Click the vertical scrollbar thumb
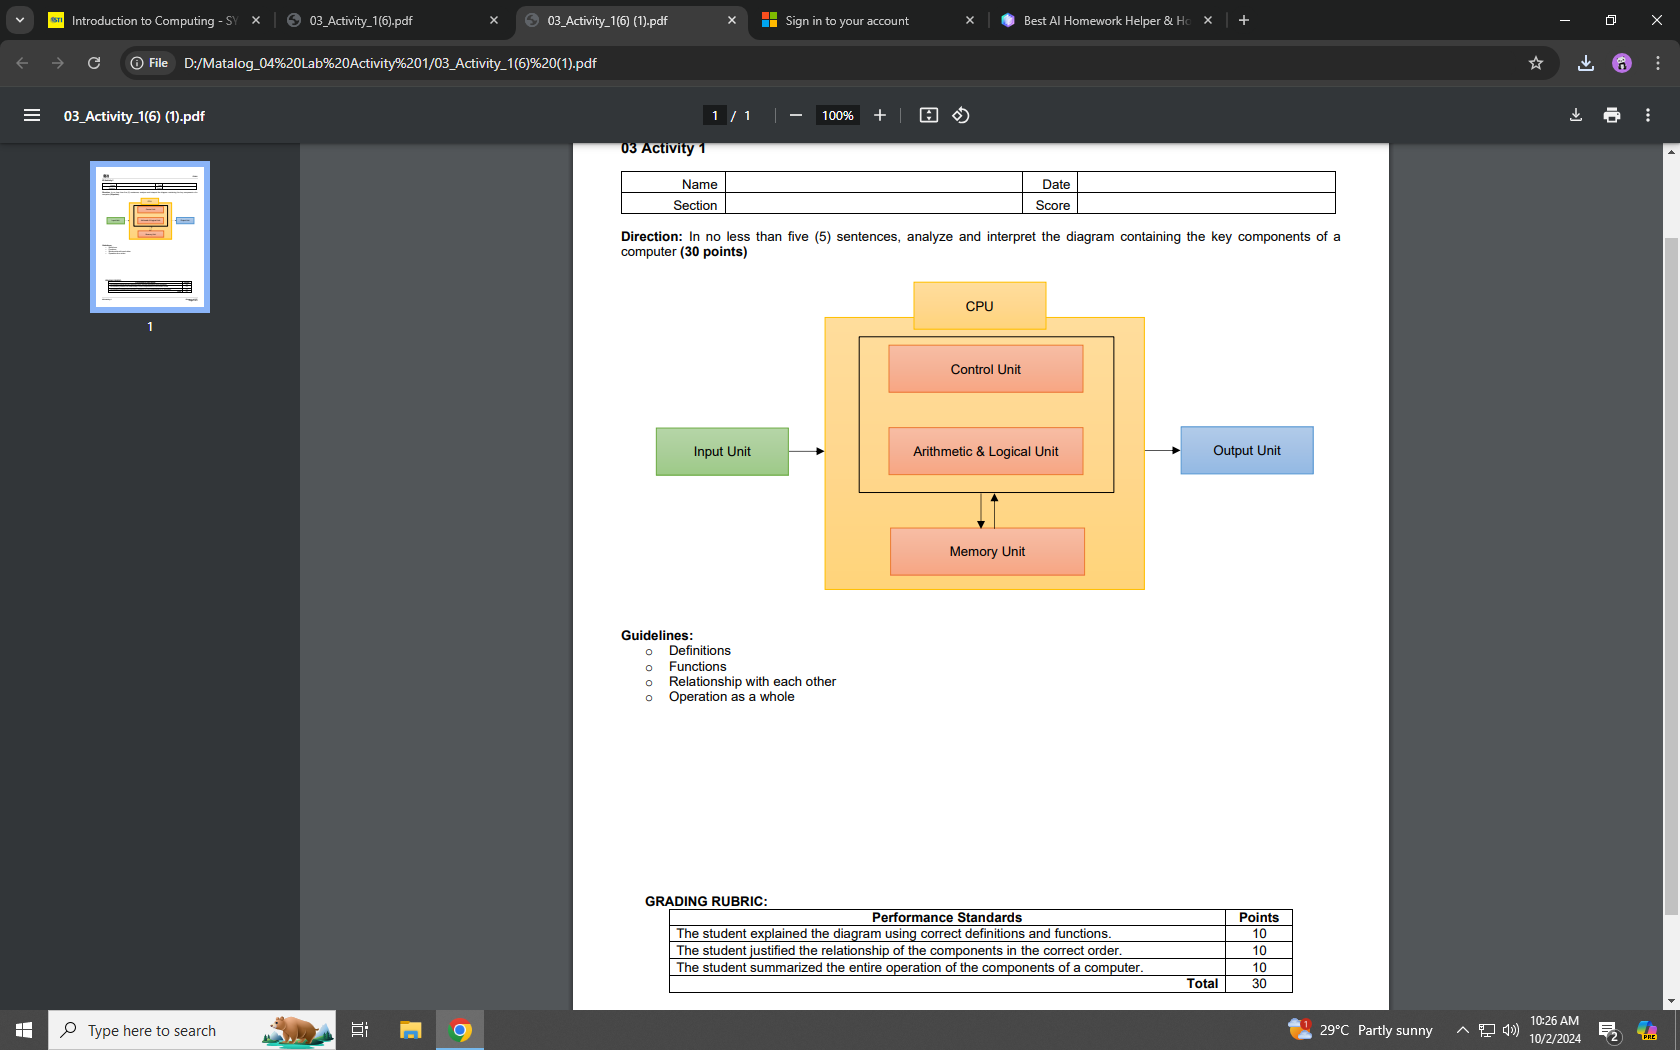Screen dimensions: 1680x1050 coord(1671,577)
